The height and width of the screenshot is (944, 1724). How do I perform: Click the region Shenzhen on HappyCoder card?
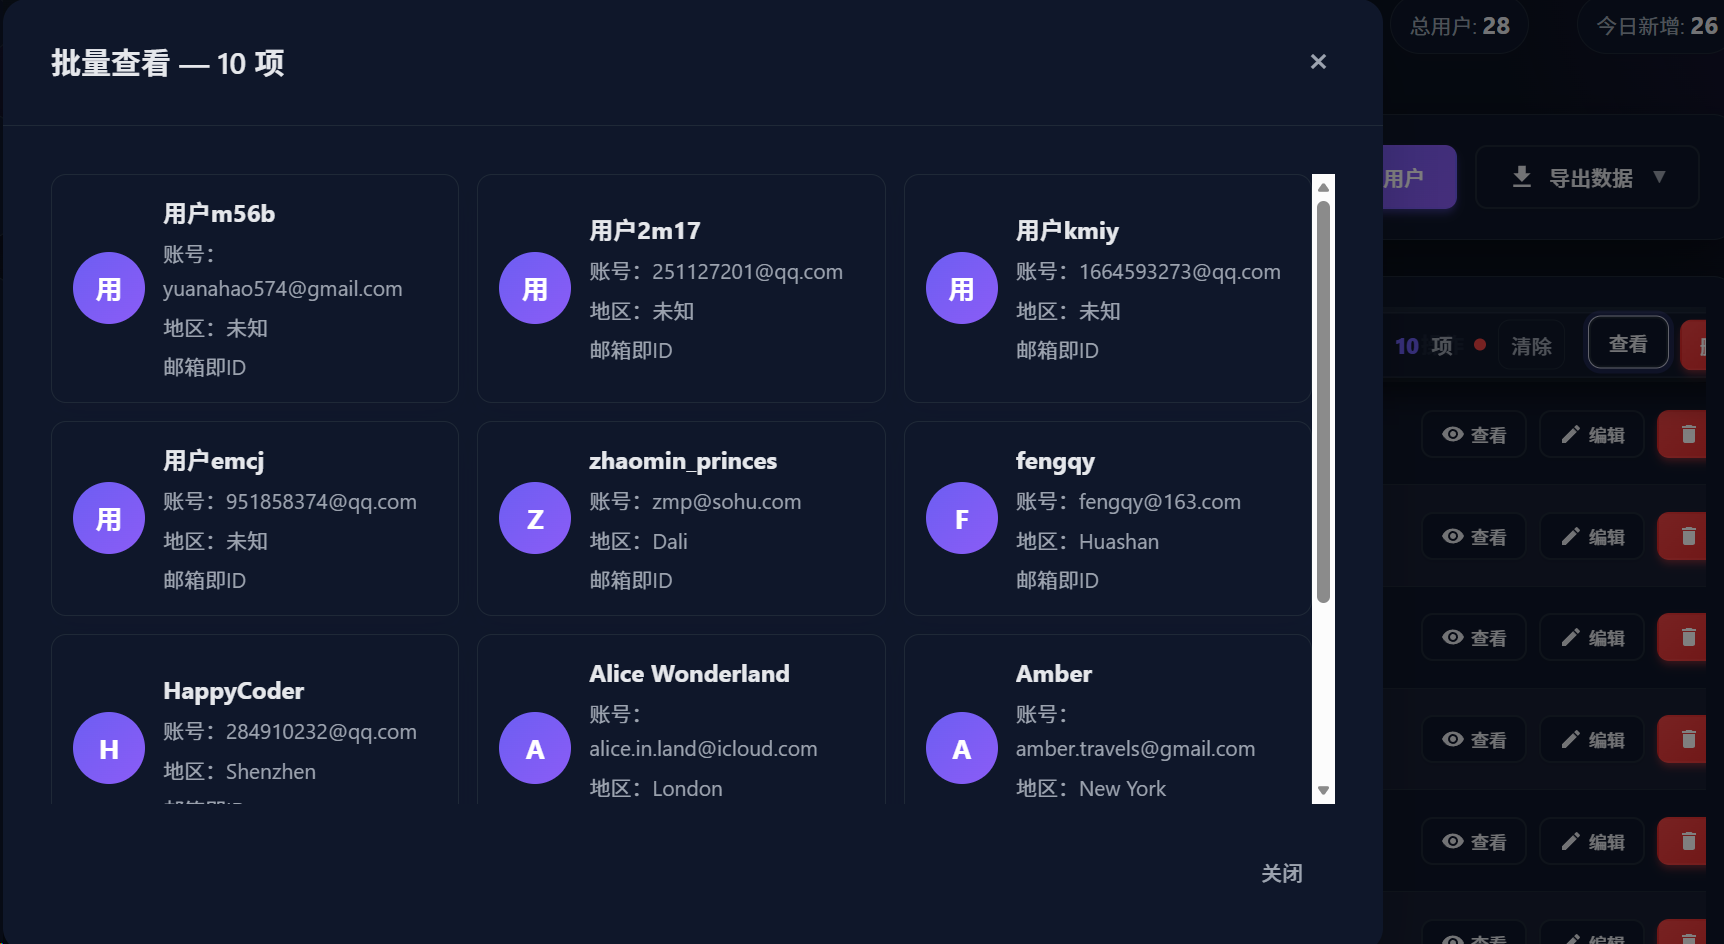pyautogui.click(x=271, y=771)
